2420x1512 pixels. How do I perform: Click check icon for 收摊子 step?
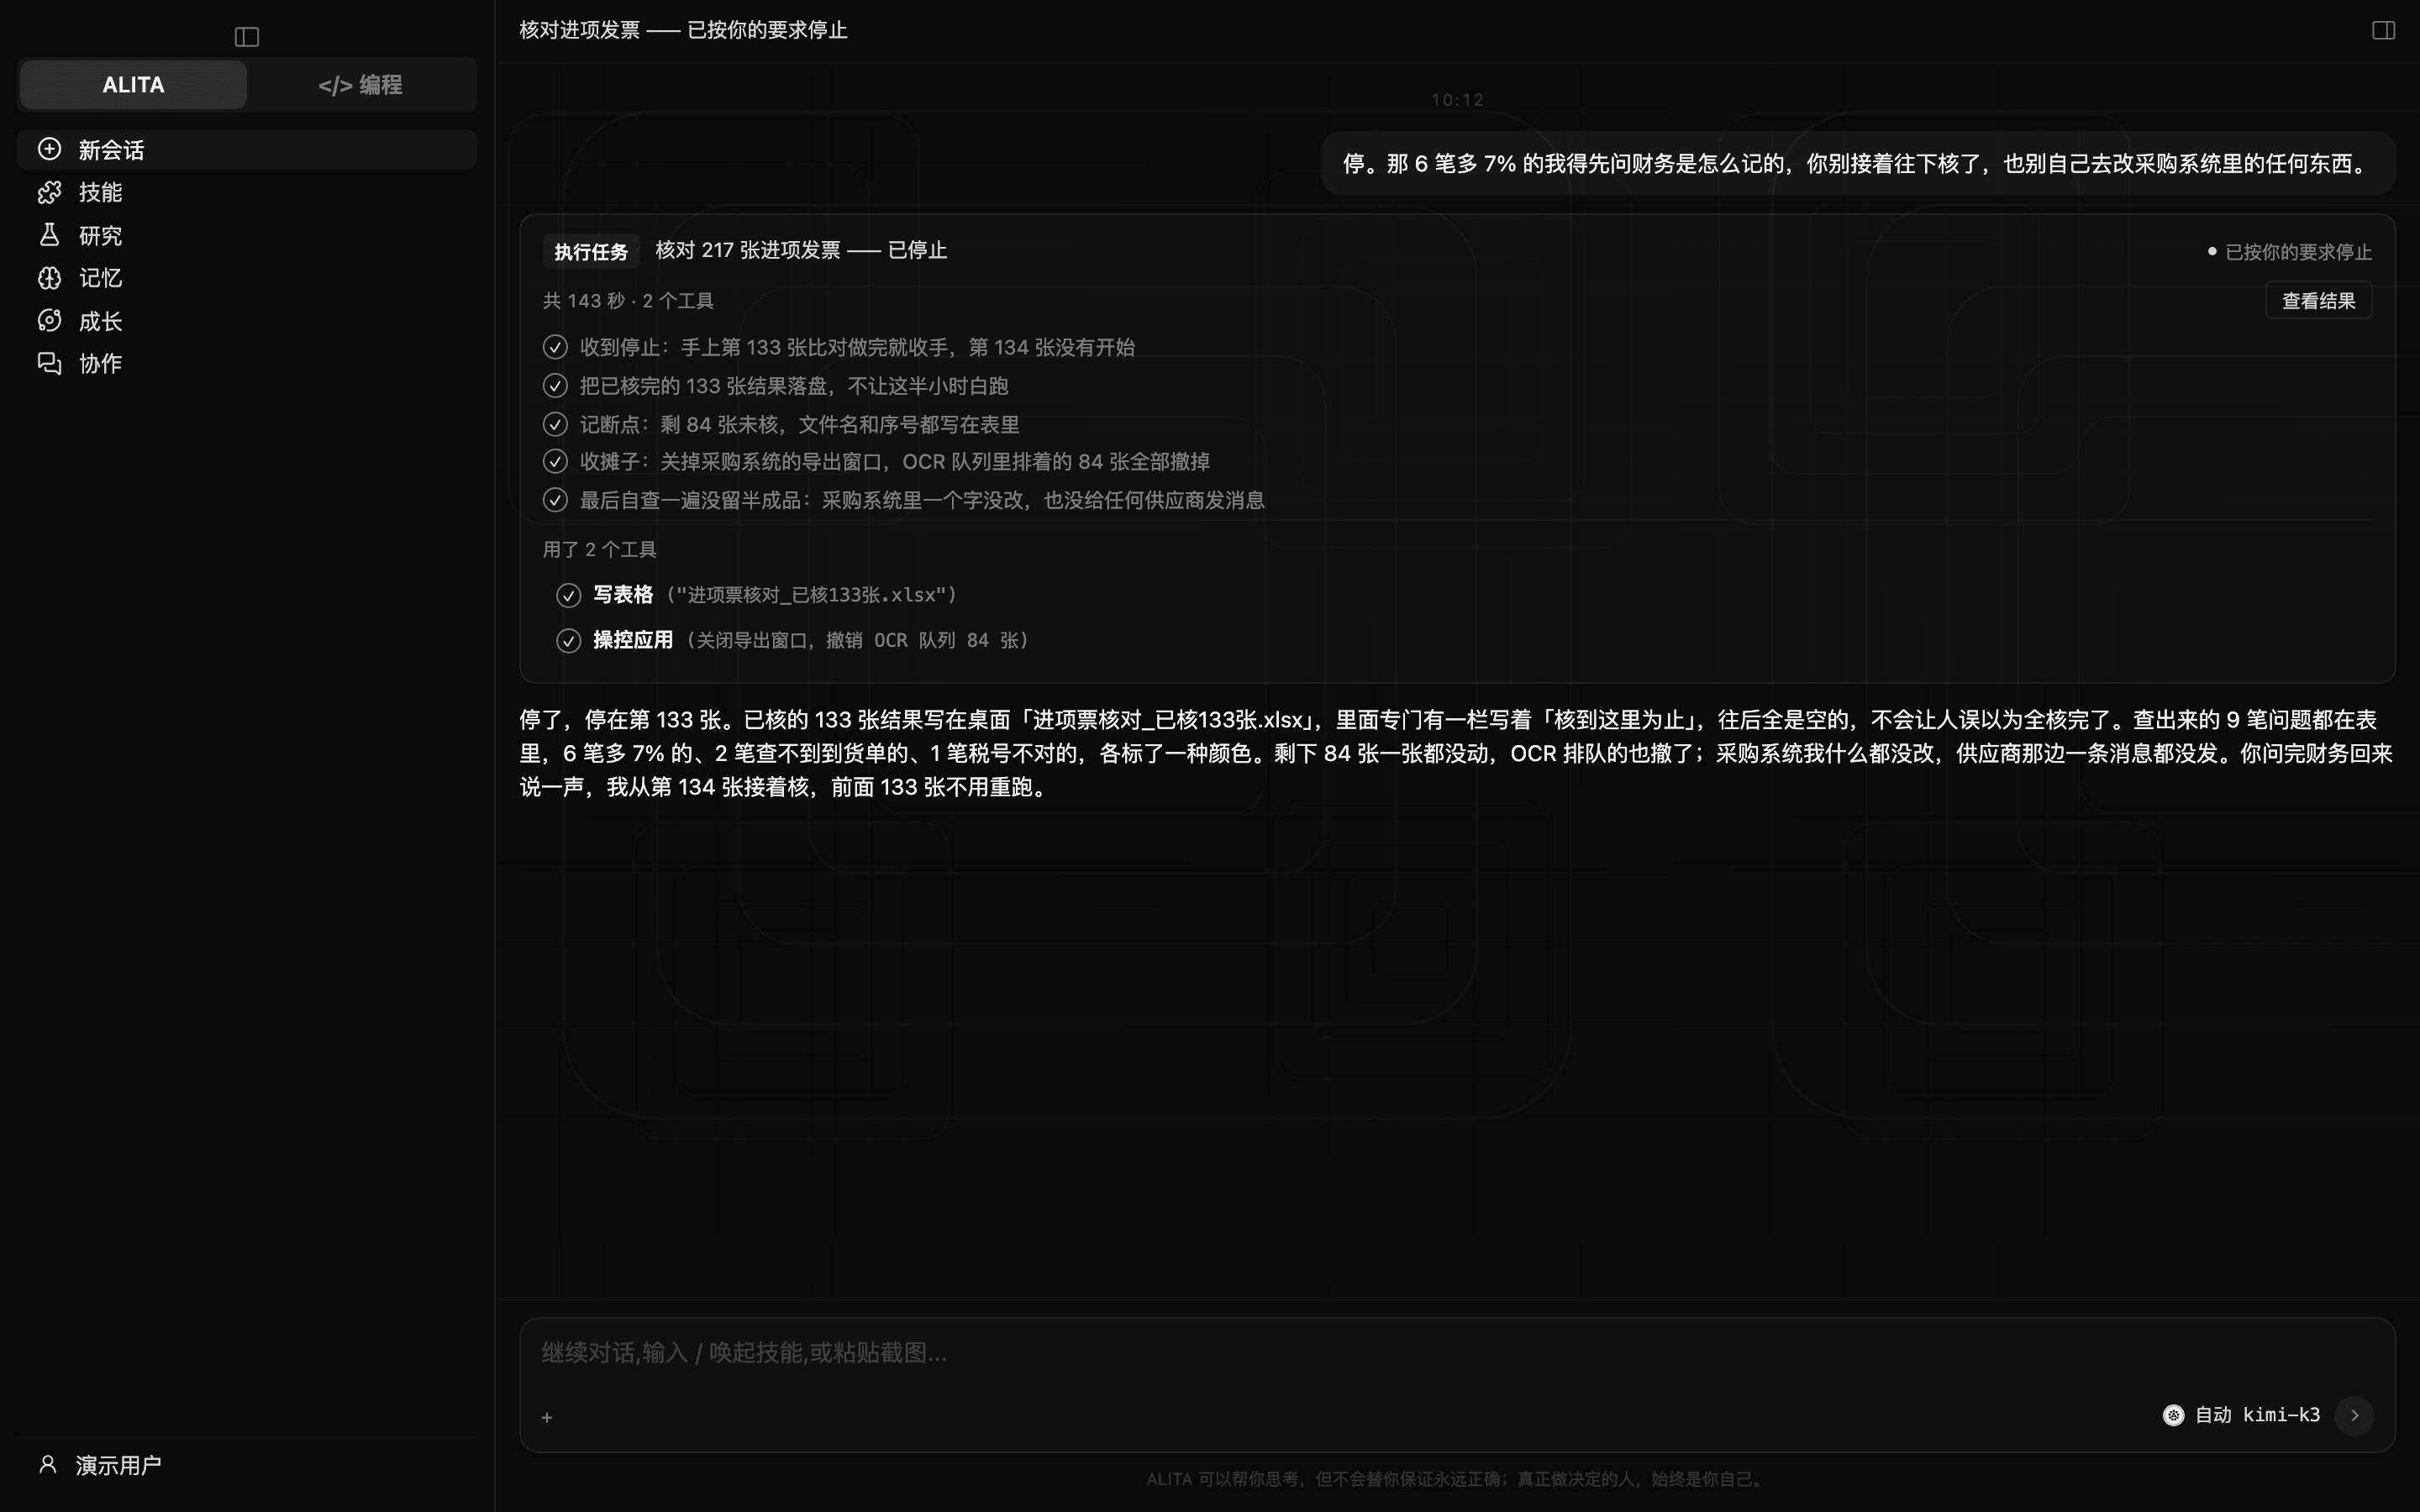point(555,462)
